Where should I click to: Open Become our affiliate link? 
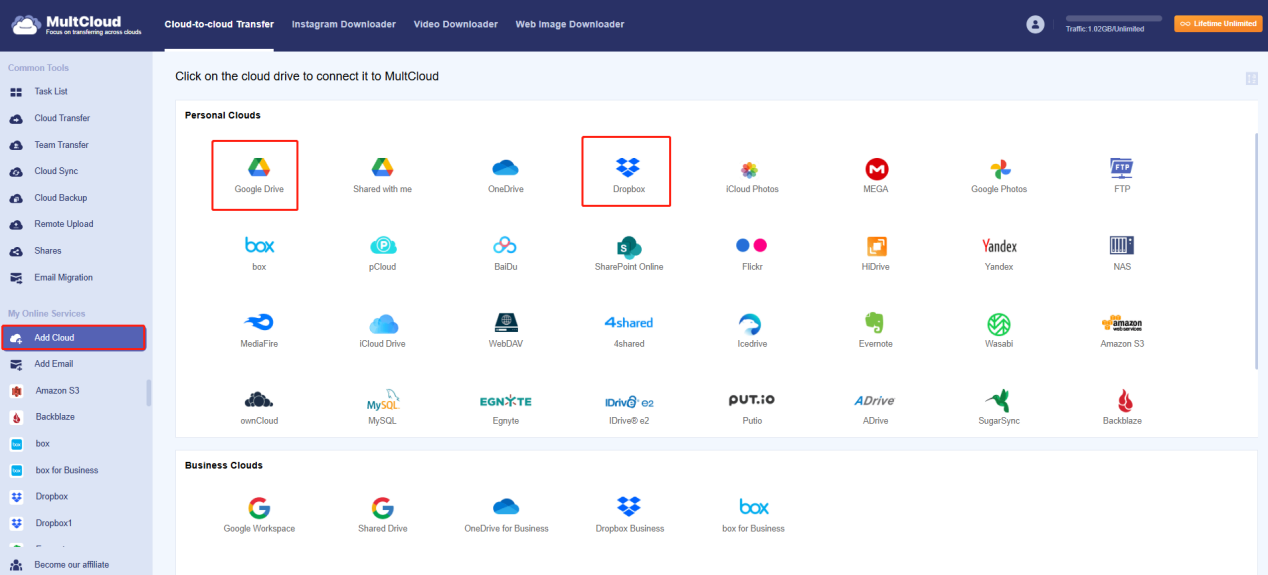tap(71, 565)
